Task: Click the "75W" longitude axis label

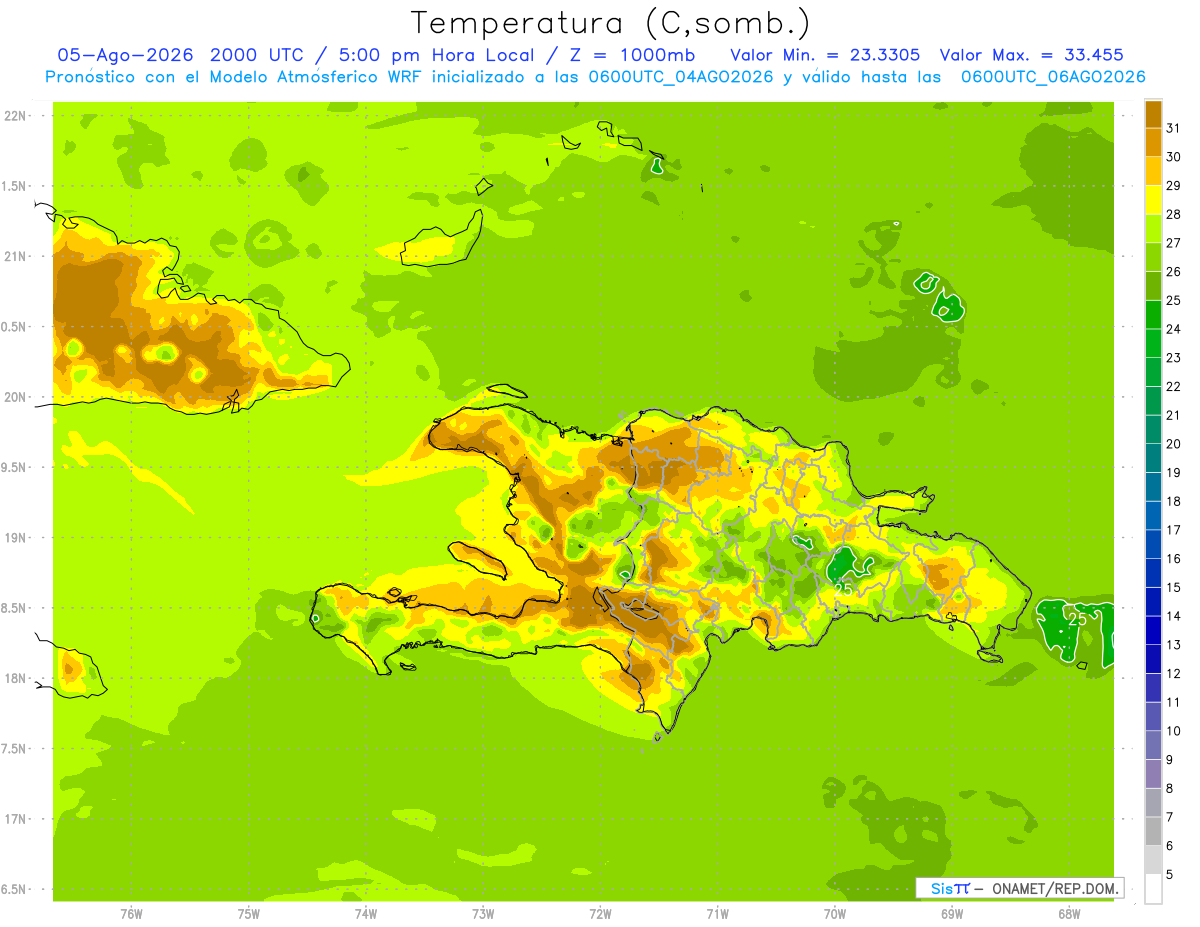Action: tap(248, 914)
